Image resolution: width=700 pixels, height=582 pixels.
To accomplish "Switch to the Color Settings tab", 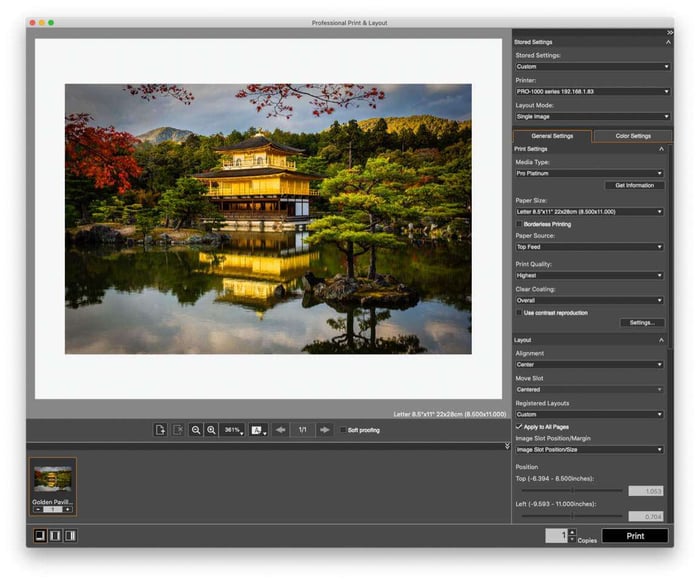I will [x=632, y=136].
